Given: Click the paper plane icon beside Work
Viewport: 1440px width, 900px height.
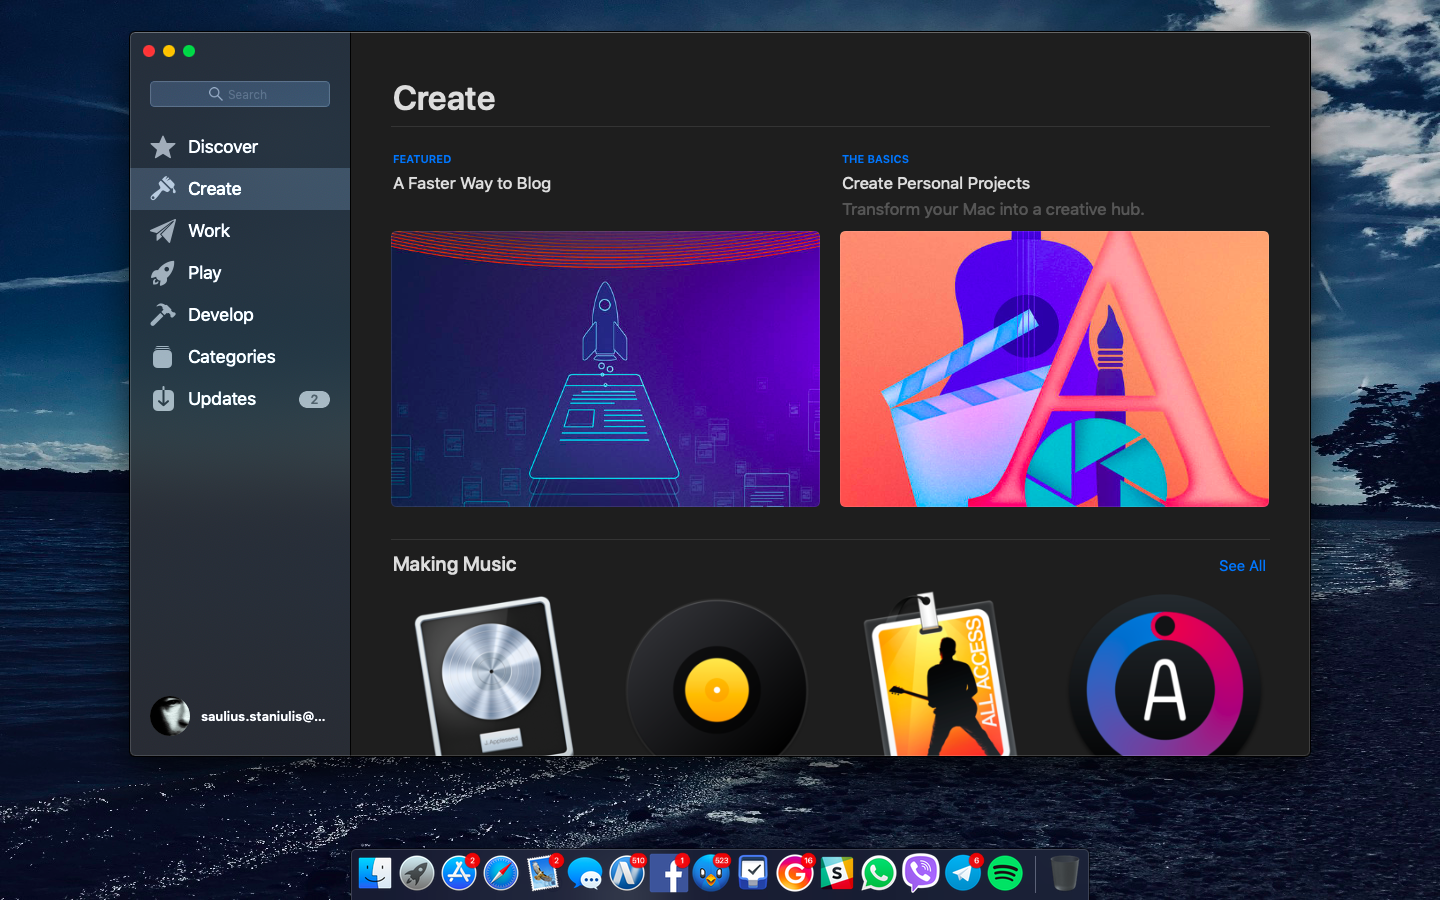Looking at the screenshot, I should tap(163, 231).
